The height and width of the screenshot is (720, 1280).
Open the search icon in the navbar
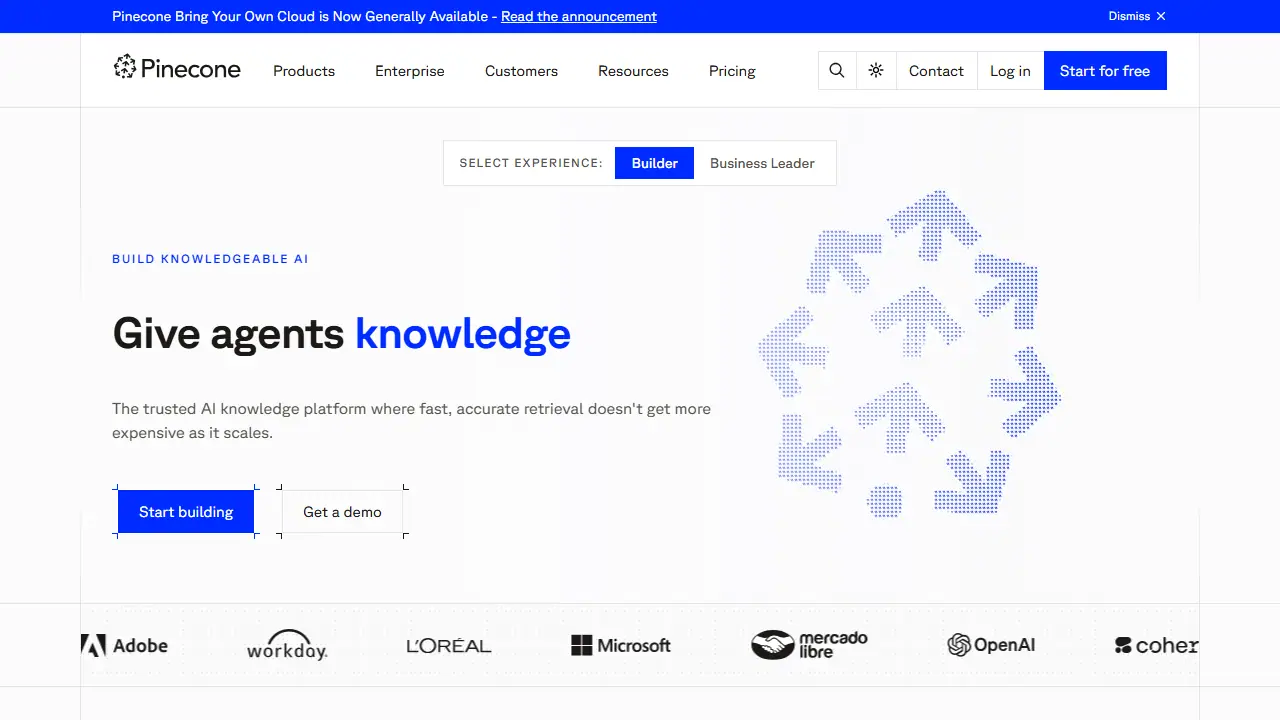(837, 71)
